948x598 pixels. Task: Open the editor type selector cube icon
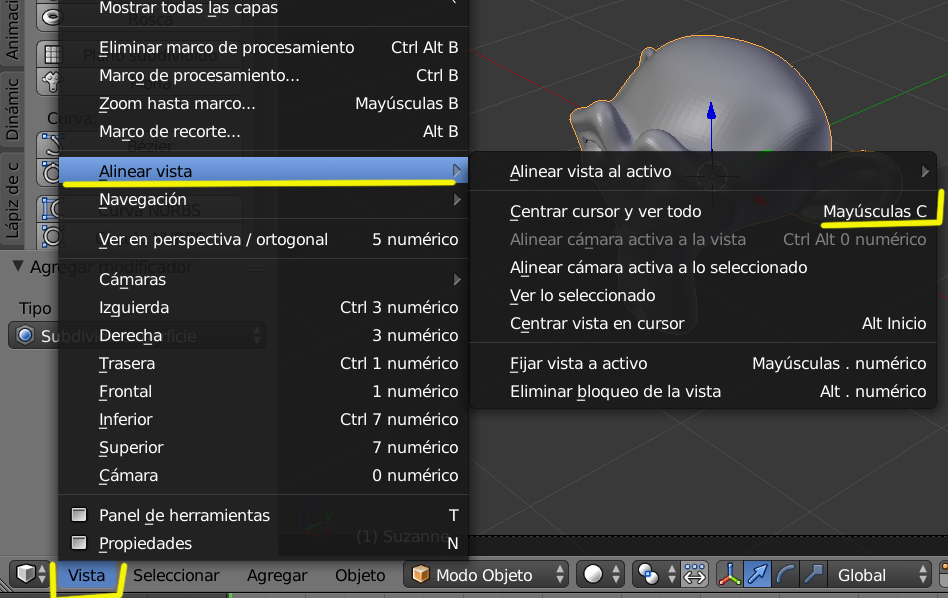click(31, 574)
